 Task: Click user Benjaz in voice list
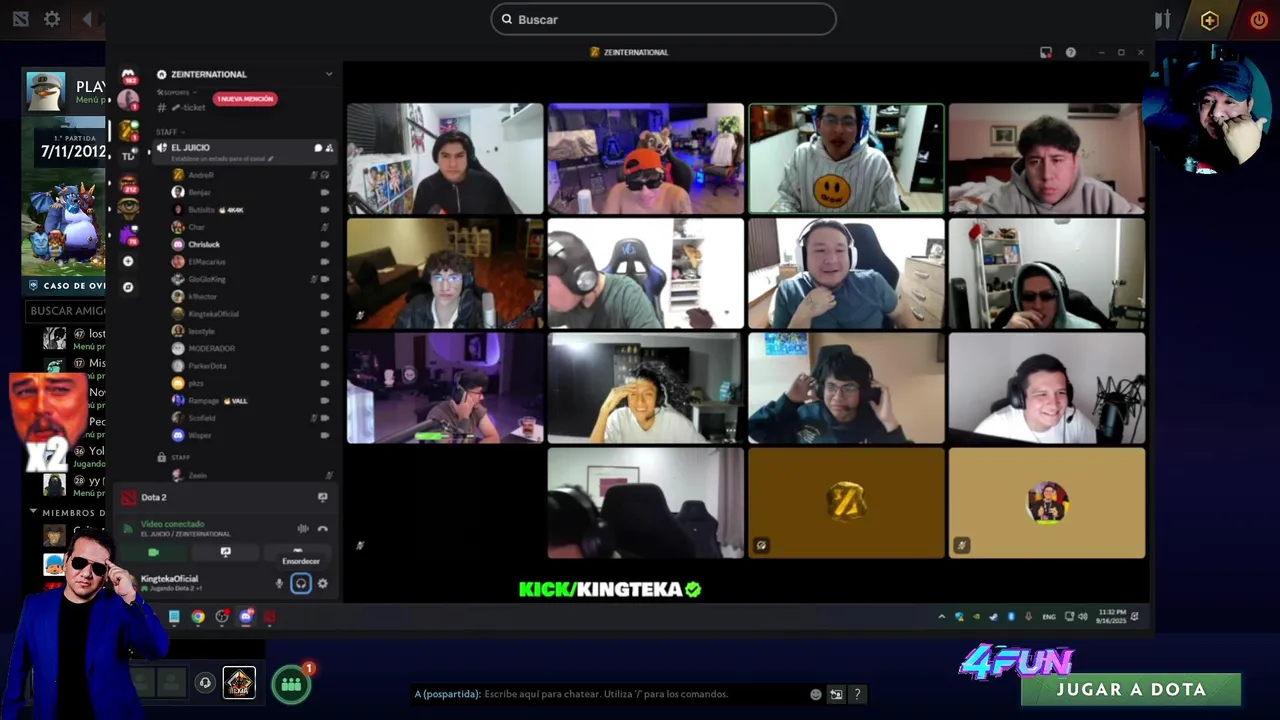[199, 192]
